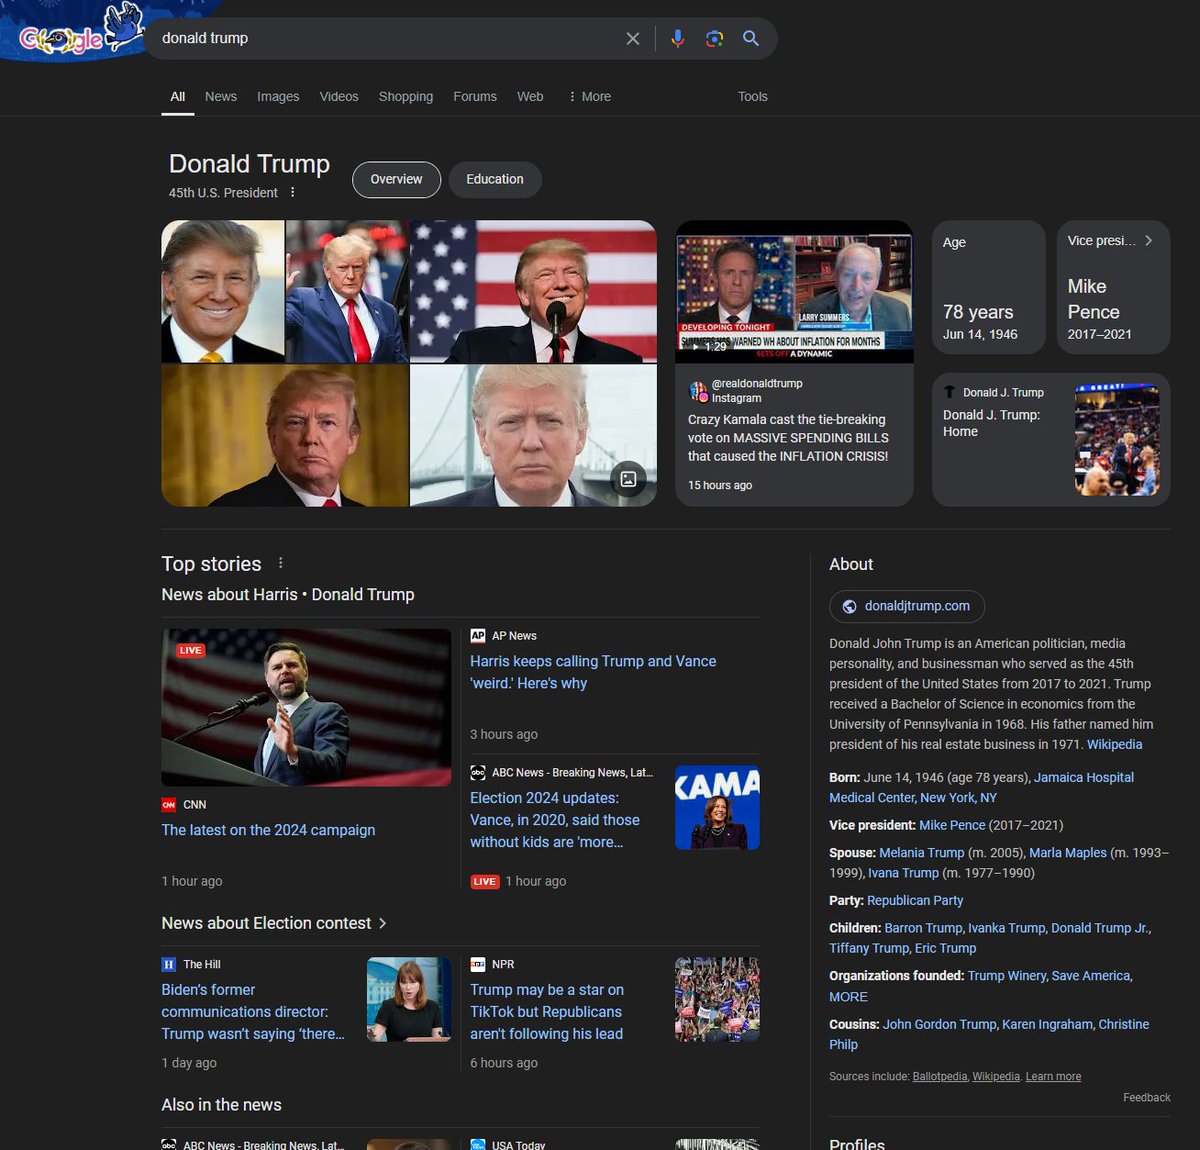Clear the search box with the X icon
The image size is (1200, 1150).
pyautogui.click(x=633, y=38)
